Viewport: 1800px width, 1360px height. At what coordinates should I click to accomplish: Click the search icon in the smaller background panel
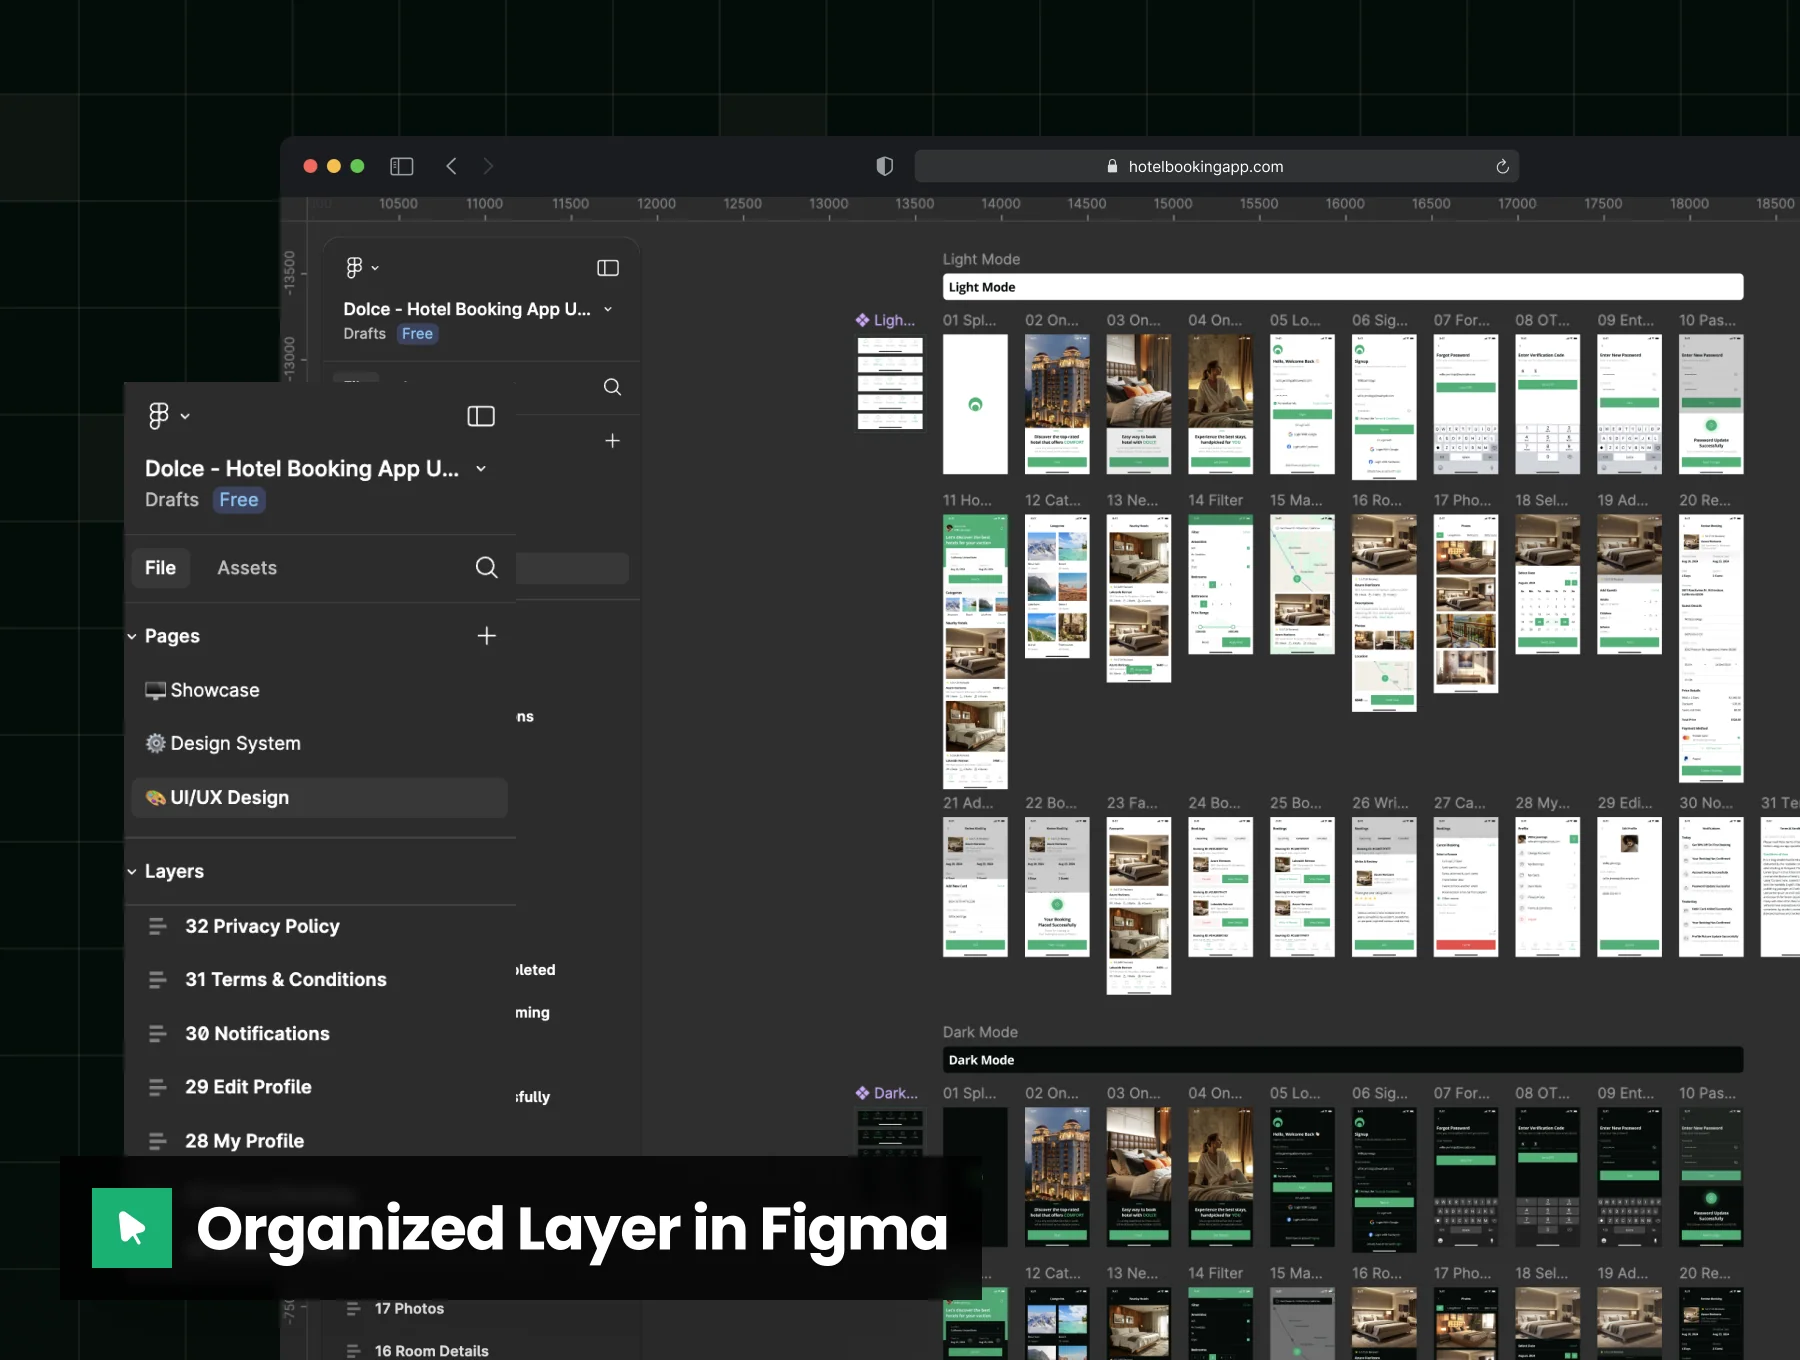click(613, 387)
